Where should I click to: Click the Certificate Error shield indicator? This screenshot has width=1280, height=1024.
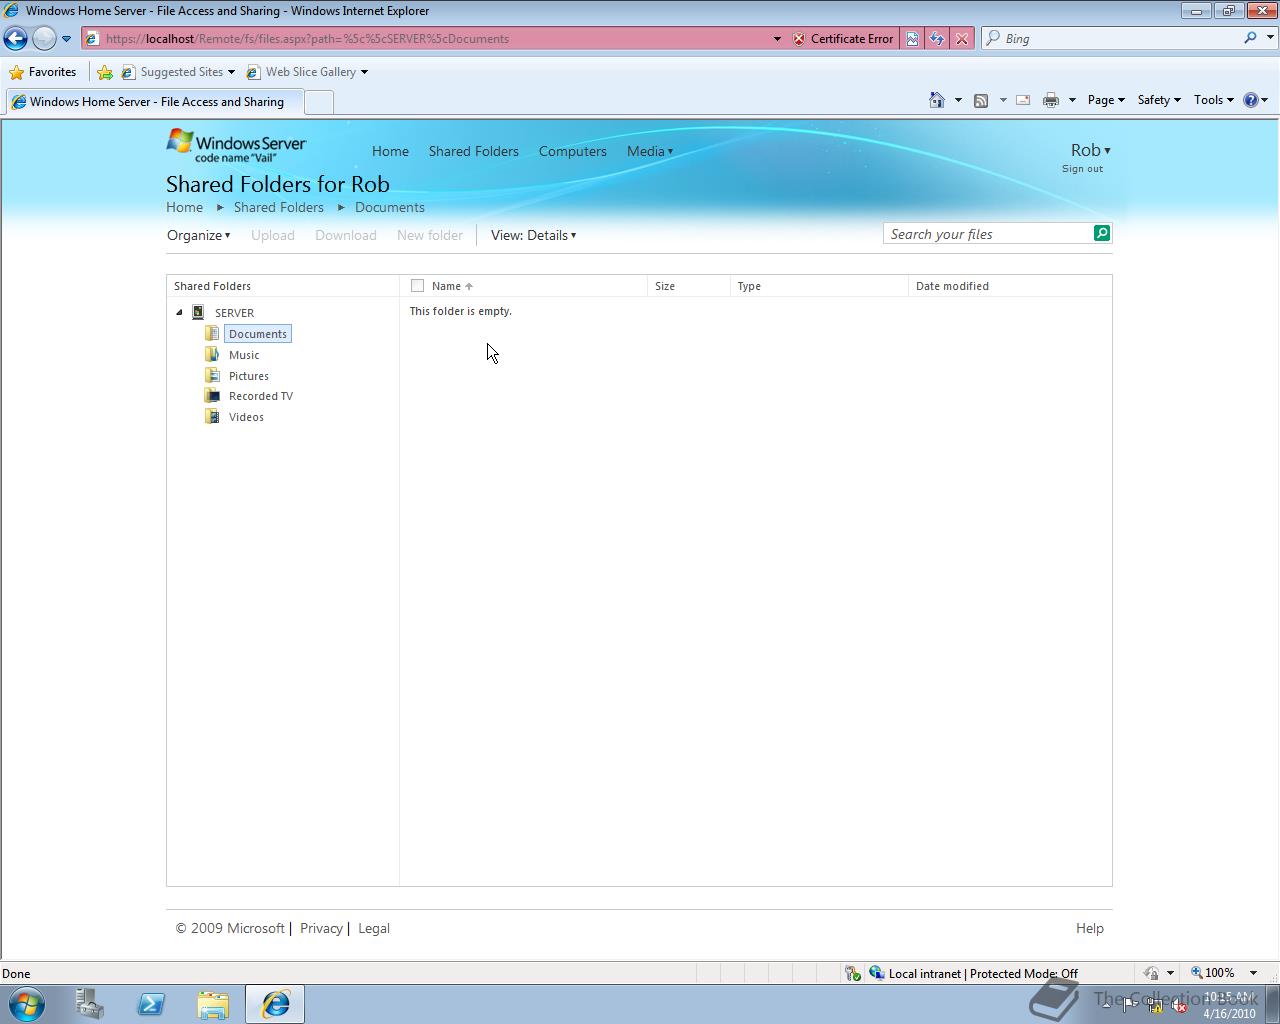point(842,38)
